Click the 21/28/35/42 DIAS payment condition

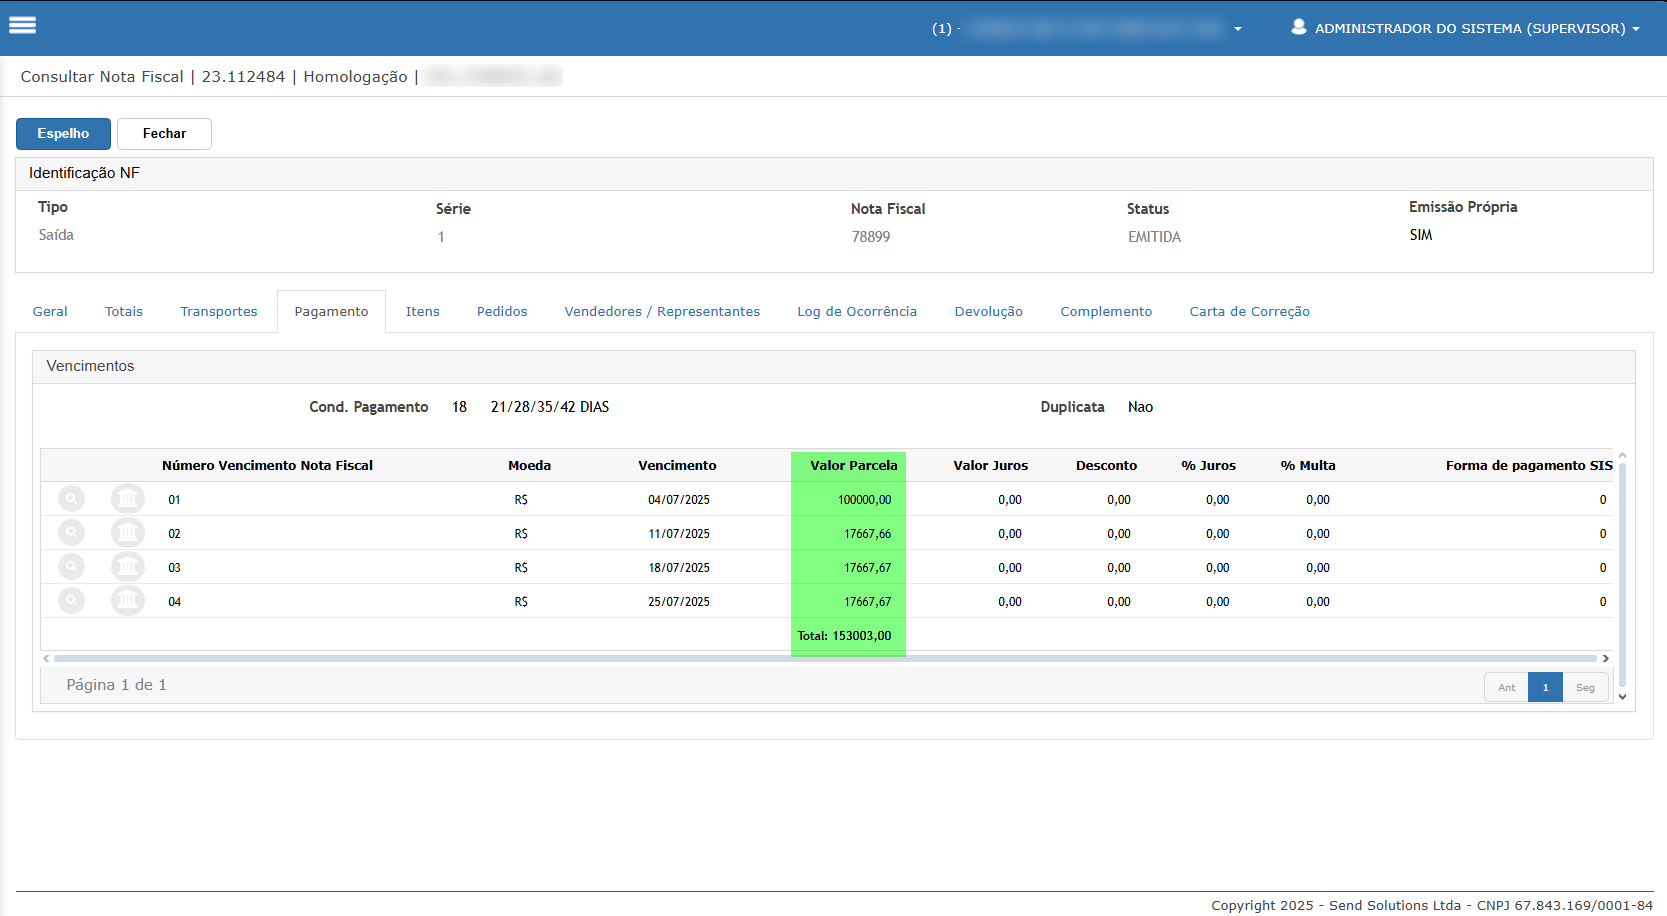pyautogui.click(x=550, y=407)
